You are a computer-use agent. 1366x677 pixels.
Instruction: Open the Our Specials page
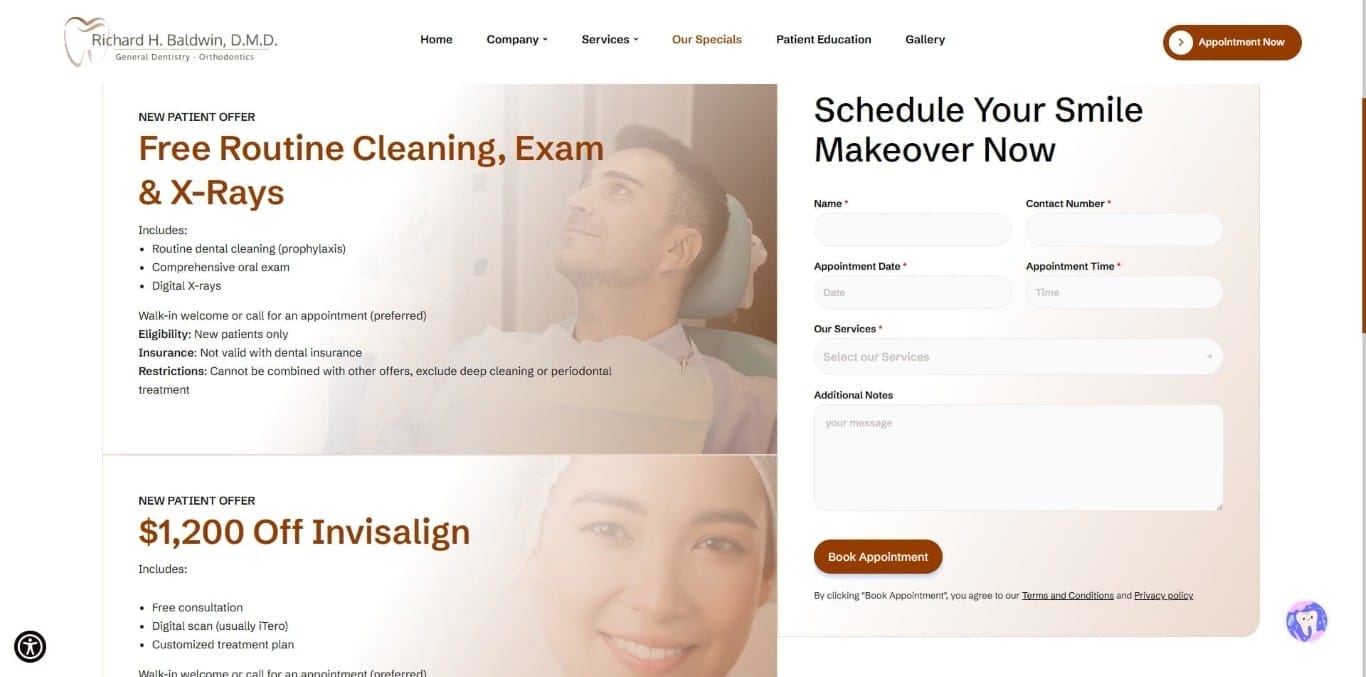point(707,40)
